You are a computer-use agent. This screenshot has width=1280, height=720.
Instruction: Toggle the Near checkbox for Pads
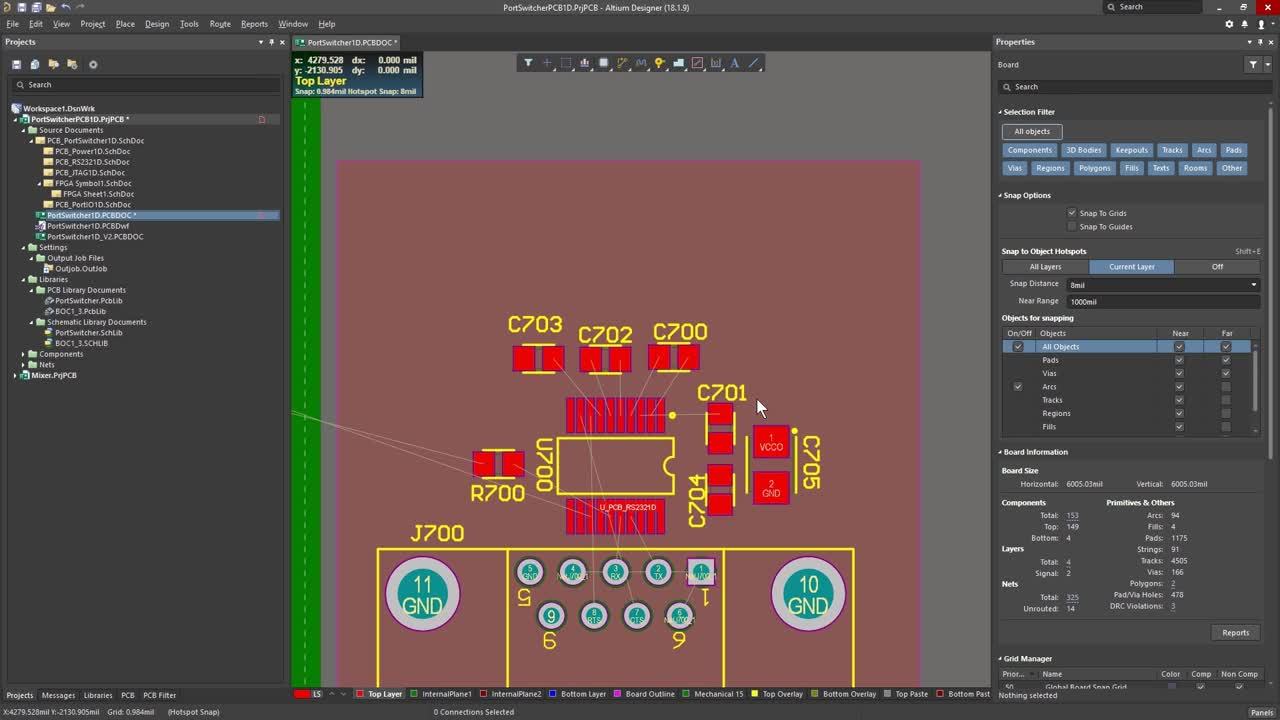(1179, 360)
